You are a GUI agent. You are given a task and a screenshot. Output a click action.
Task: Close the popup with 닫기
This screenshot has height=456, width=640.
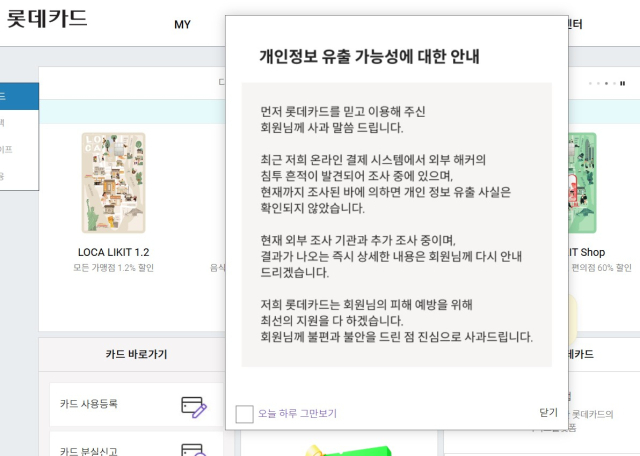[548, 412]
